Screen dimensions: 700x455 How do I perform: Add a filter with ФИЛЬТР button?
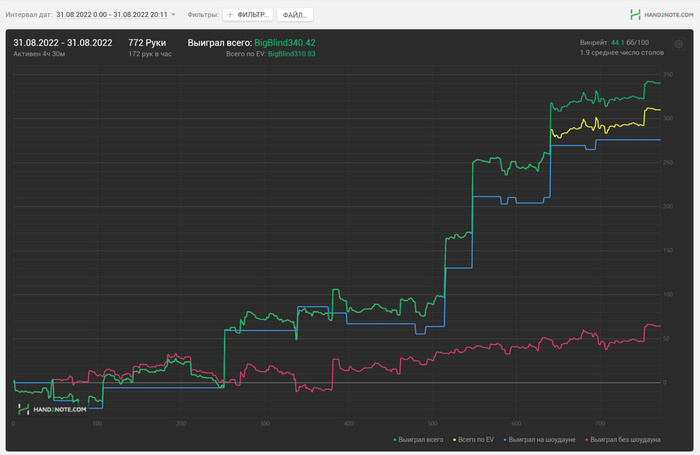pos(248,15)
